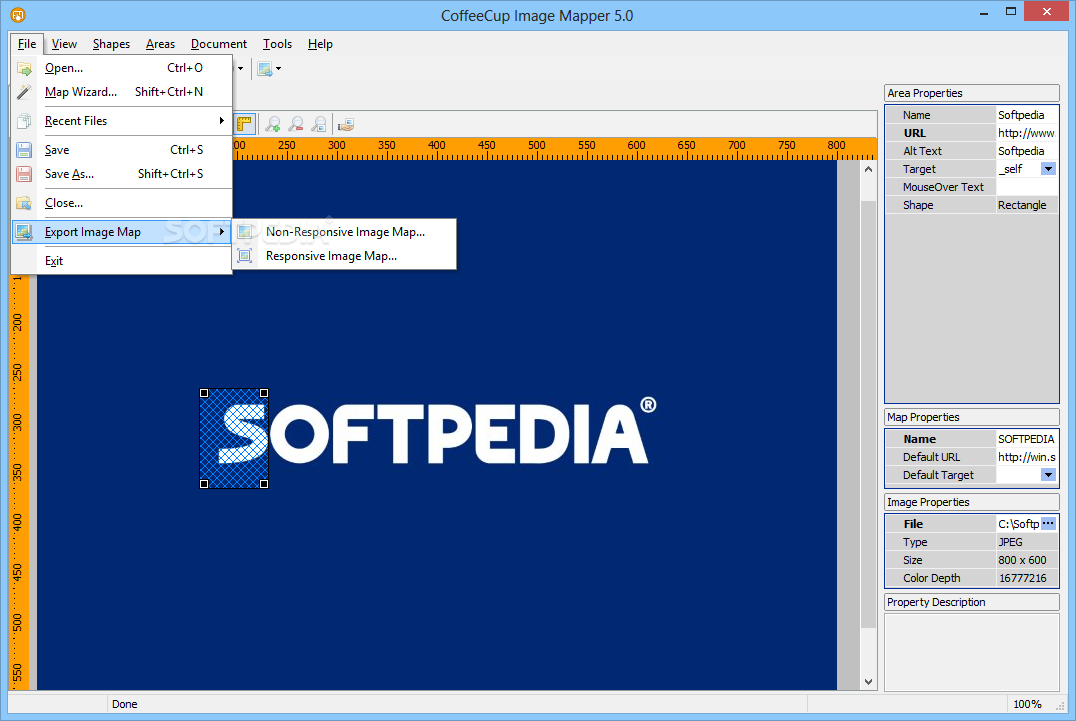
Task: Click the Recent Files documents icon
Action: pyautogui.click(x=24, y=121)
